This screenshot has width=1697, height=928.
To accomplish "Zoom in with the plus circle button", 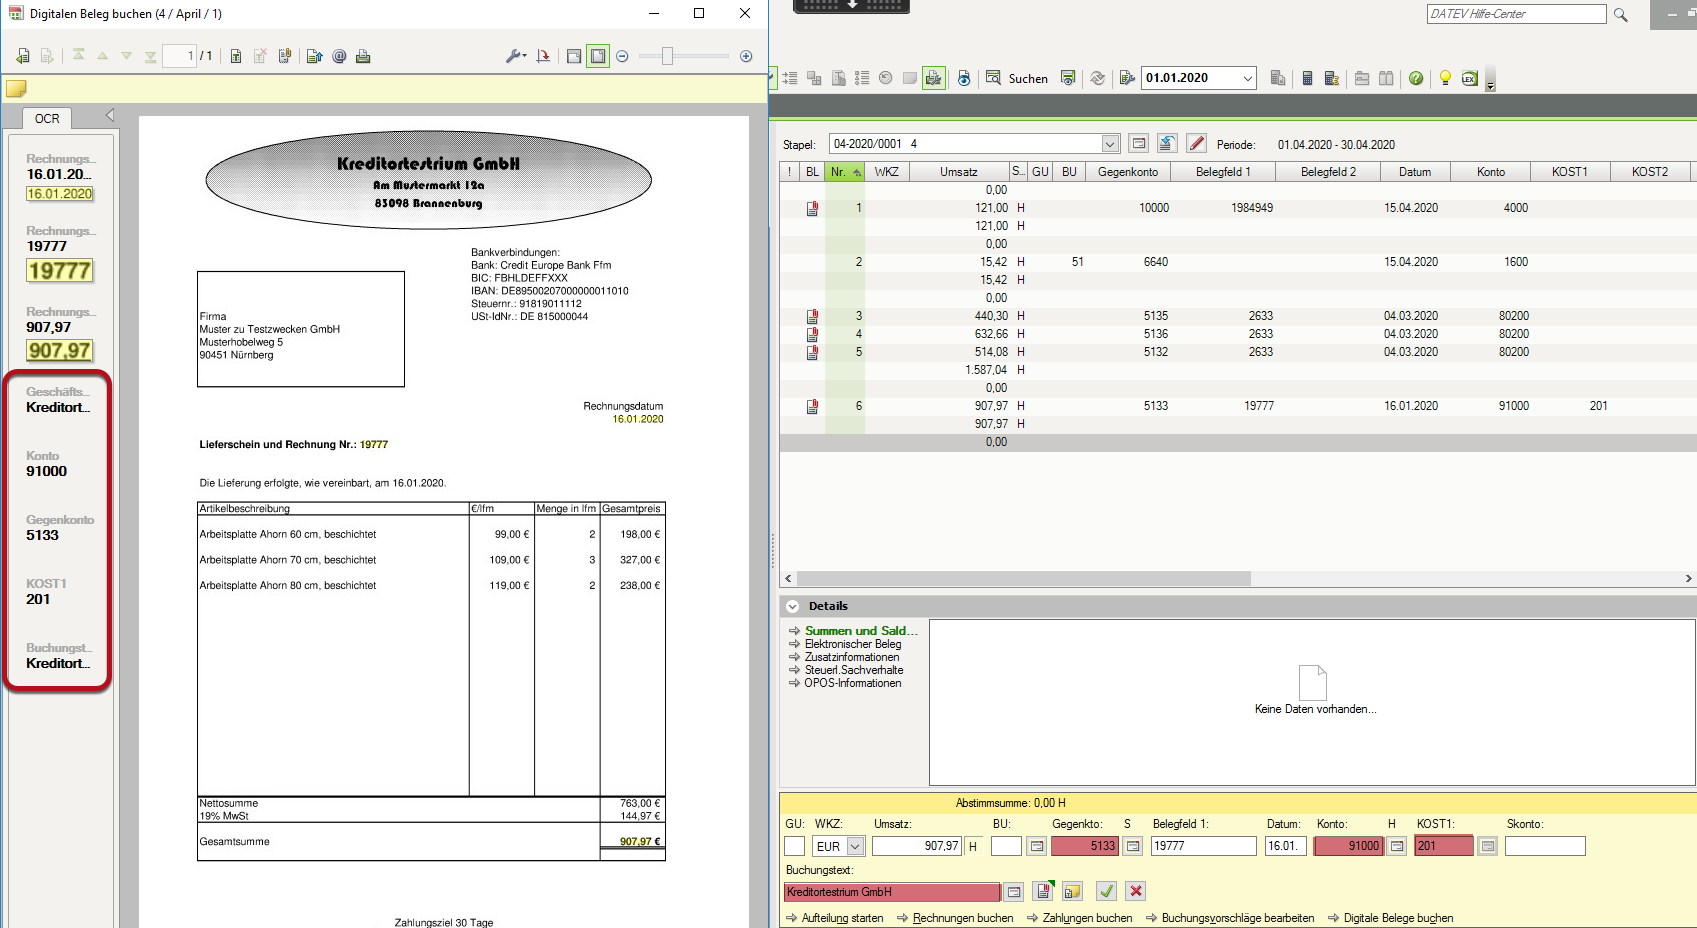I will point(746,57).
